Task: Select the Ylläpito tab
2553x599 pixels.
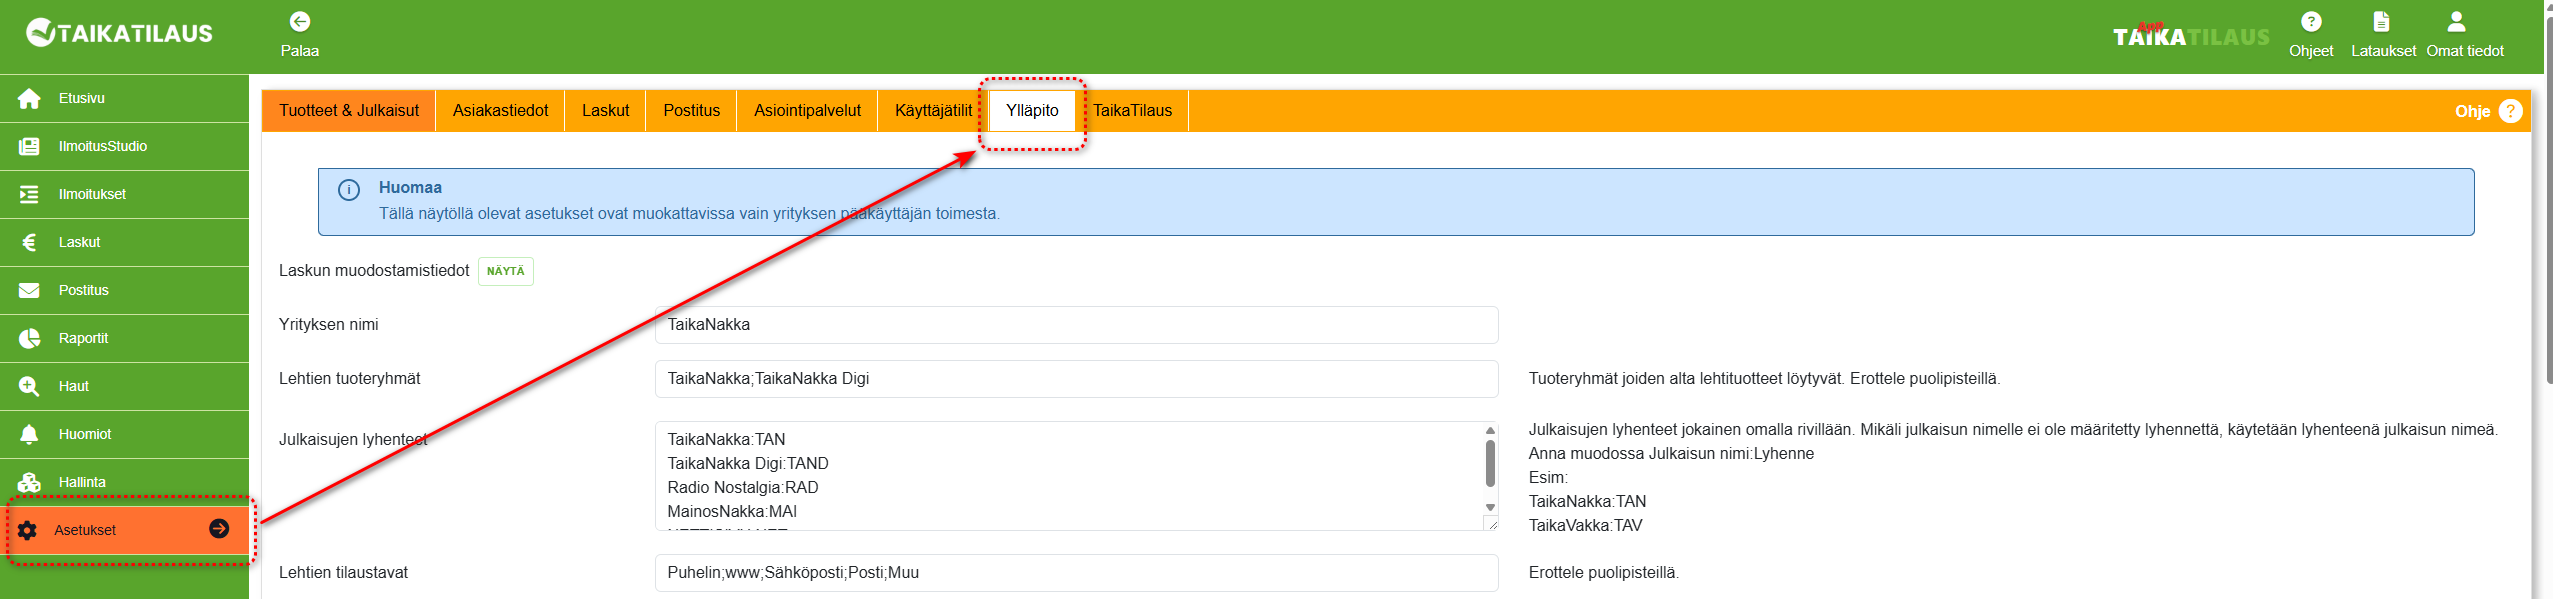Action: tap(1032, 111)
